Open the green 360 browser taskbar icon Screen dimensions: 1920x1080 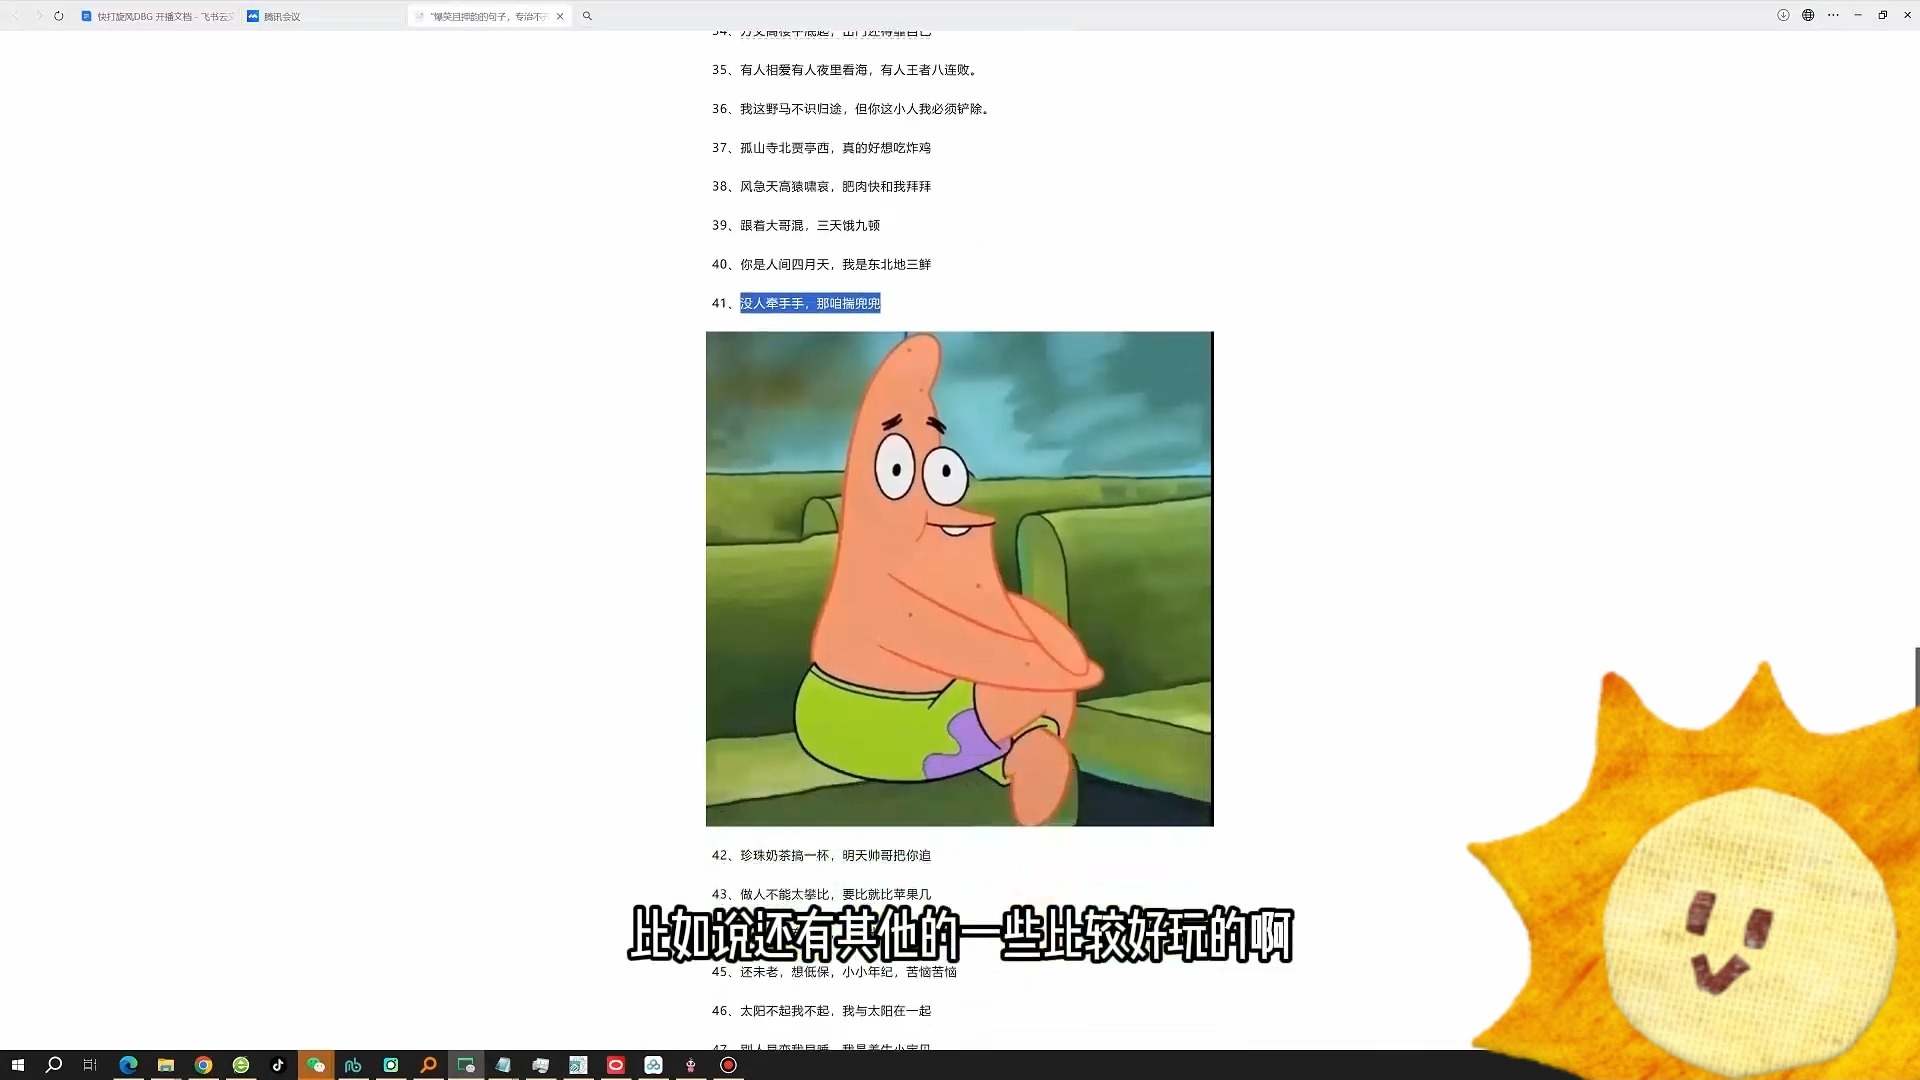point(241,1065)
